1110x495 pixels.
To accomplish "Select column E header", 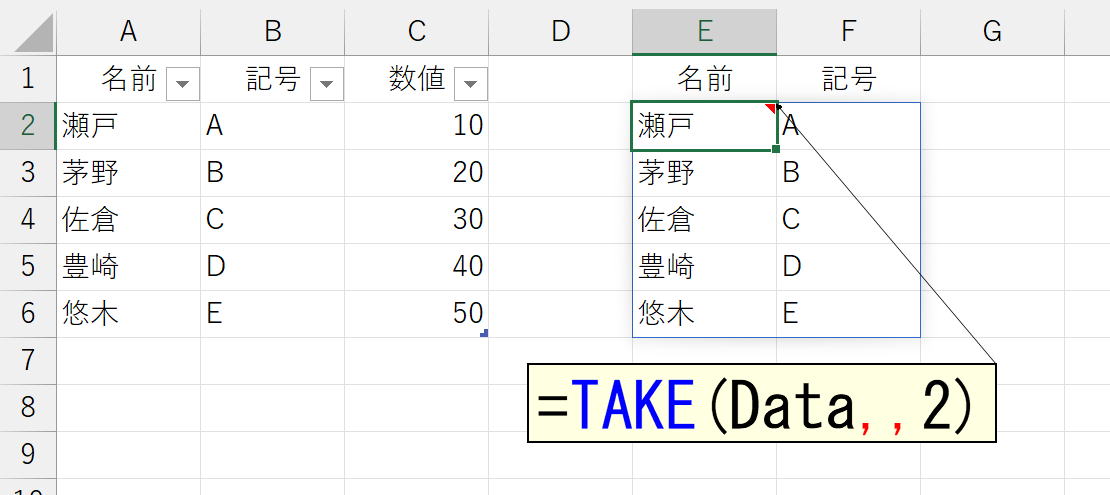I will (x=704, y=31).
